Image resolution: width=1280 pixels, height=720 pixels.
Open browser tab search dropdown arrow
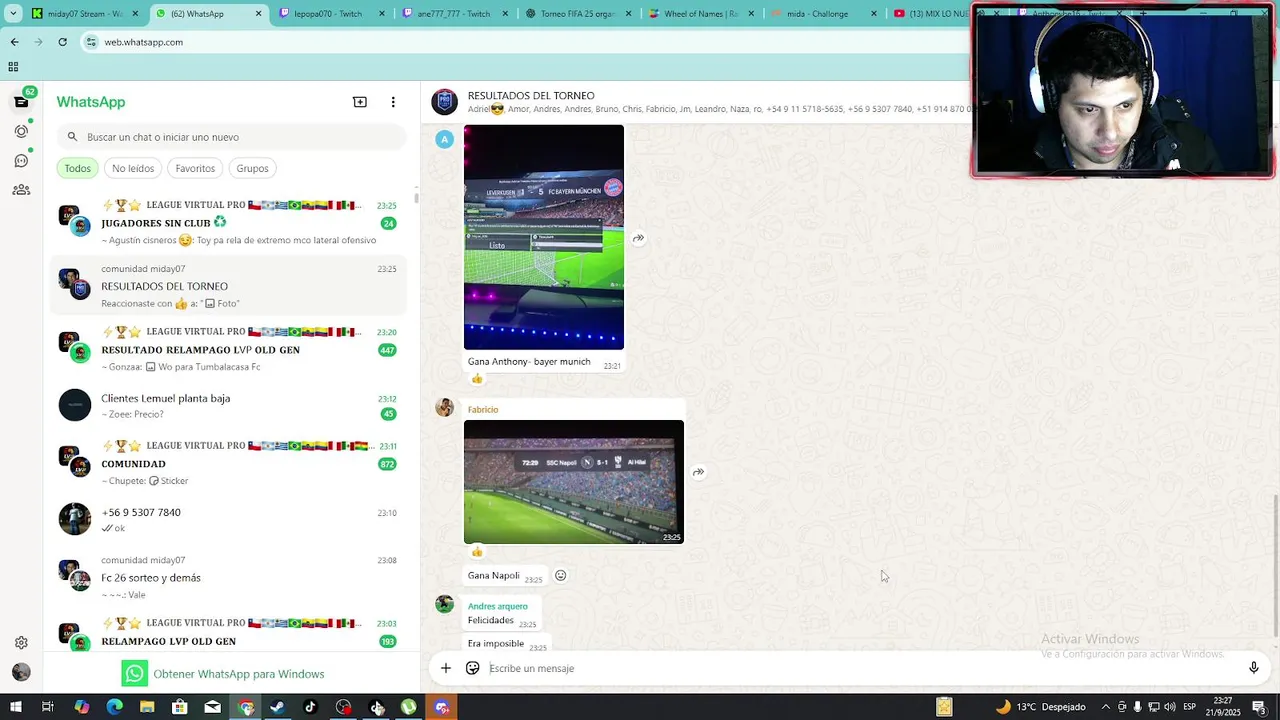pos(13,14)
